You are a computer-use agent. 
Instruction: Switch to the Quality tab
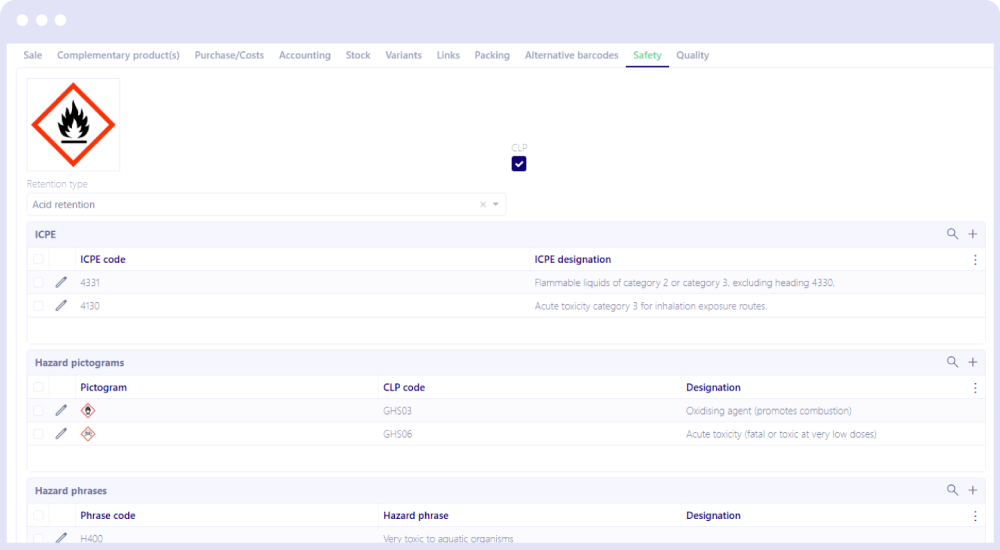(692, 56)
